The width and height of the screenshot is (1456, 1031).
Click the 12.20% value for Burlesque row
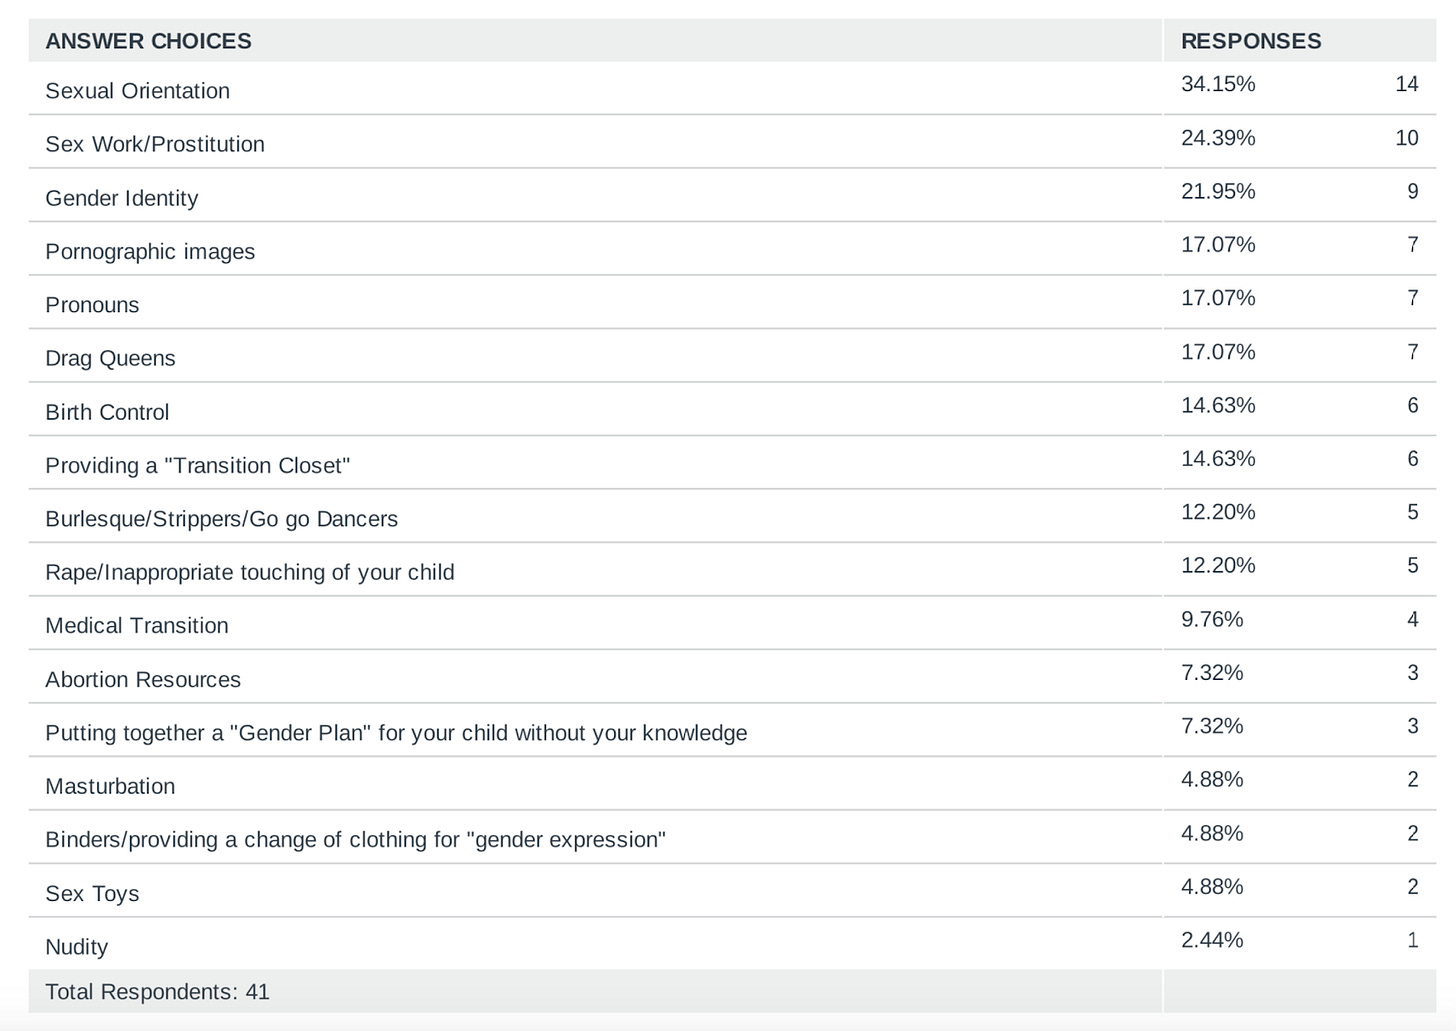[x=1218, y=512]
